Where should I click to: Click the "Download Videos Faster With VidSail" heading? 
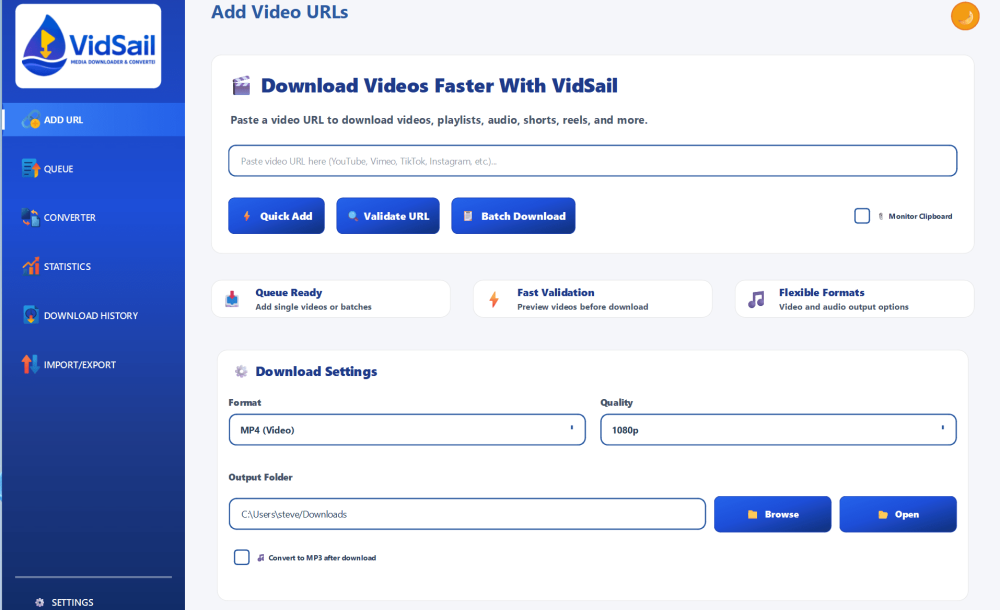[x=439, y=86]
